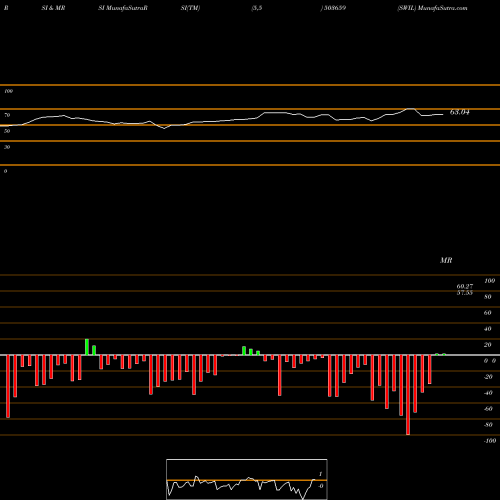Click the 308699 value in the header
The height and width of the screenshot is (500, 500).
(x=334, y=8)
